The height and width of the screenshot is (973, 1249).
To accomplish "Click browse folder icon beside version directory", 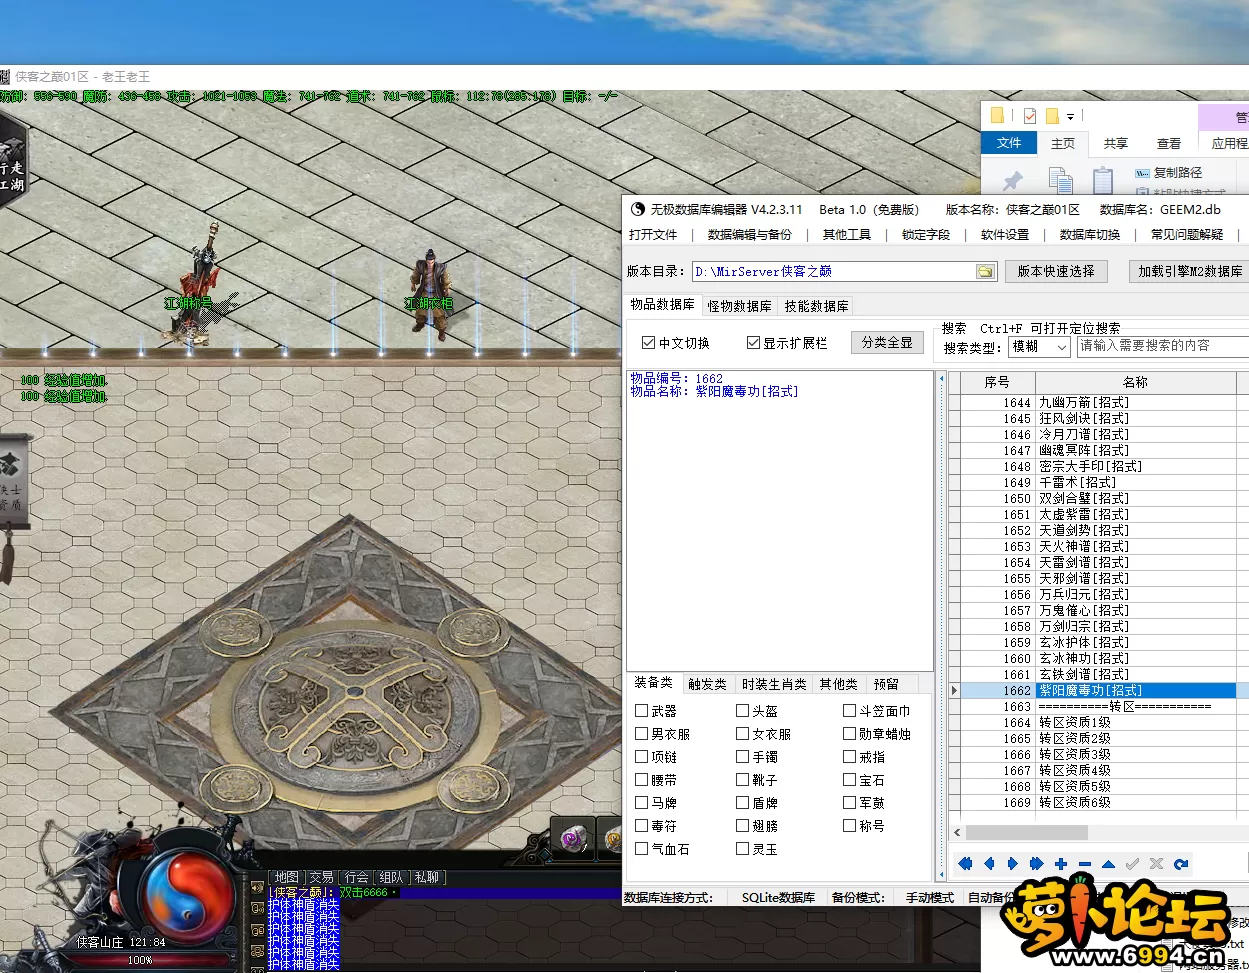I will click(x=985, y=271).
